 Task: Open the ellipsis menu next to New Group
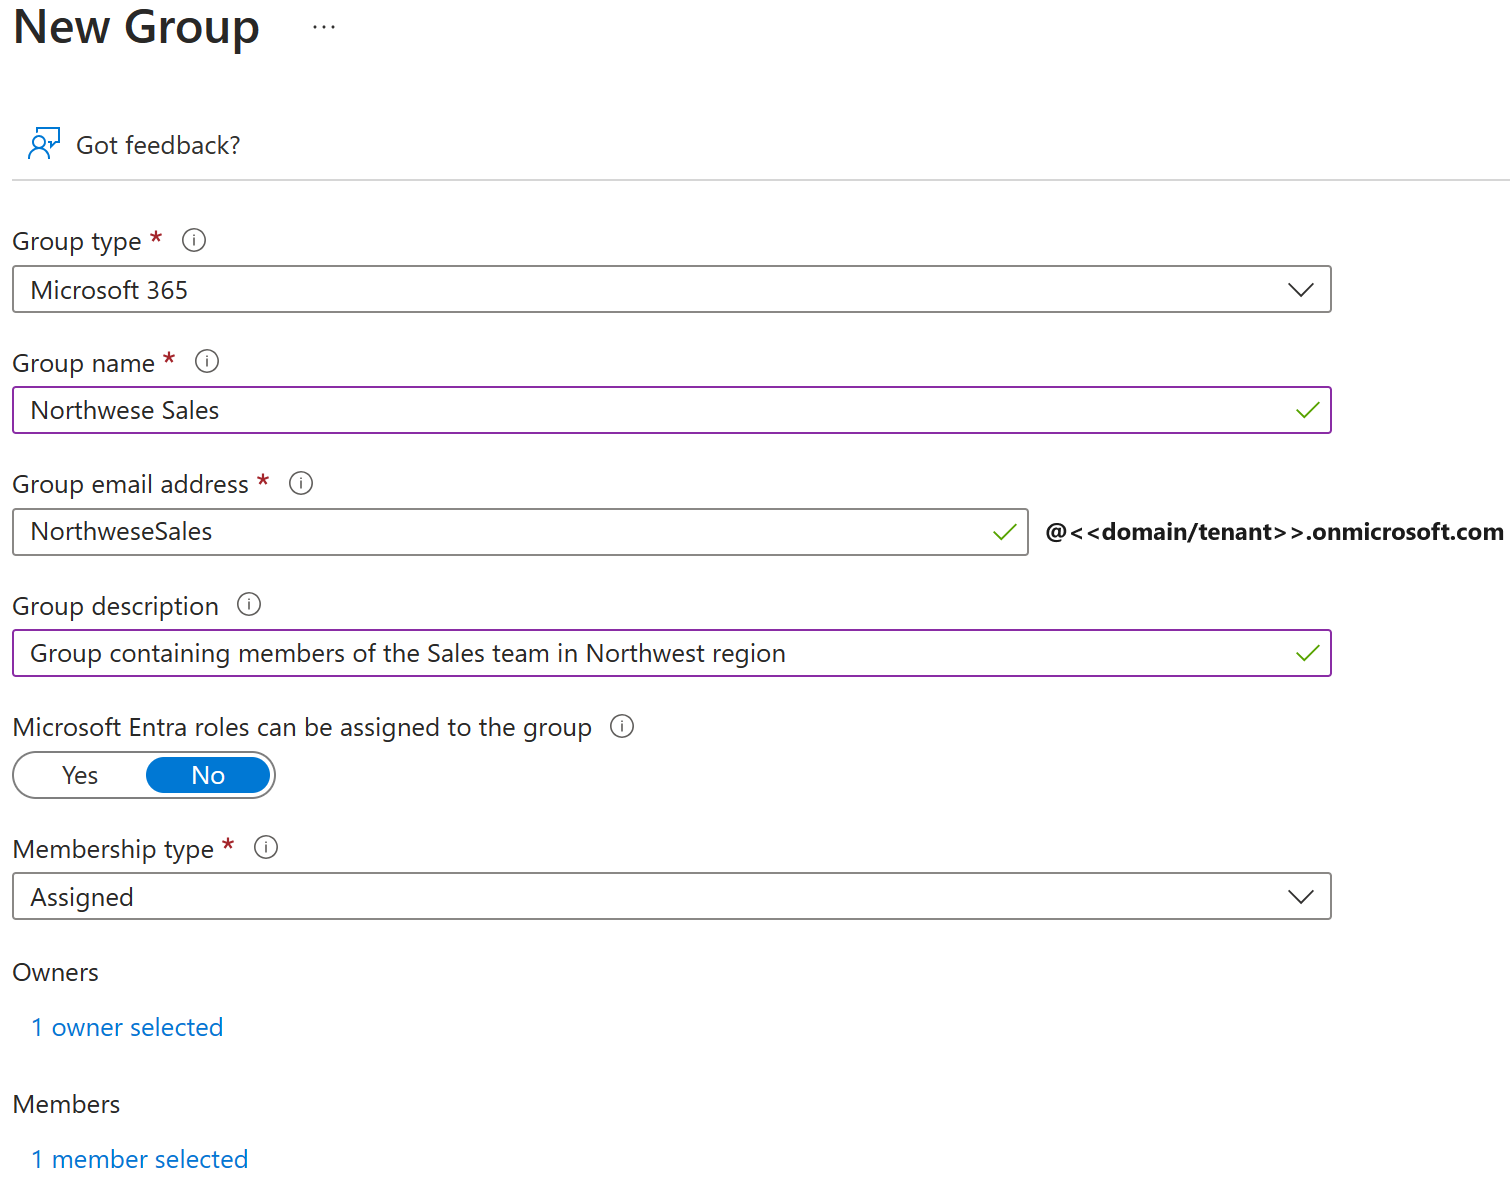(324, 27)
